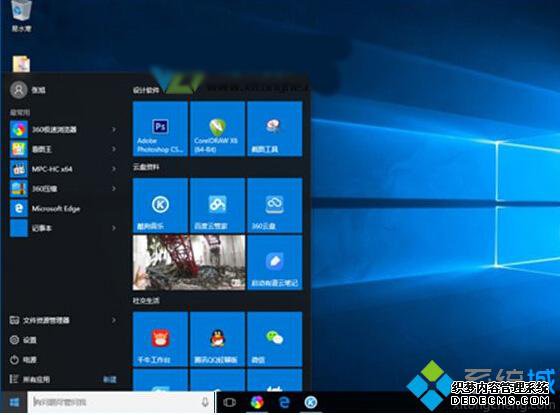The height and width of the screenshot is (415, 560).
Task: Launch the WeChat tile
Action: coord(275,339)
